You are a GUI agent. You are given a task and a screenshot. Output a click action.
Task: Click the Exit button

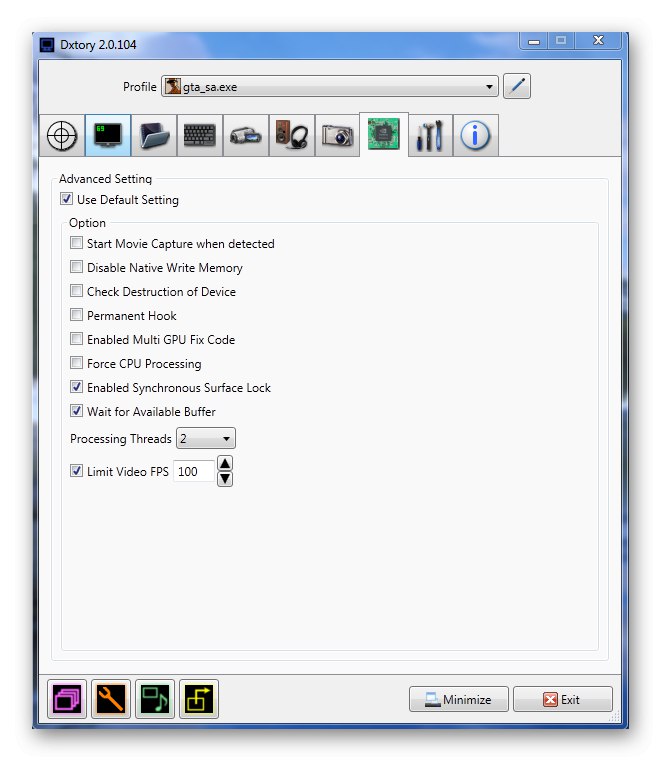point(562,699)
